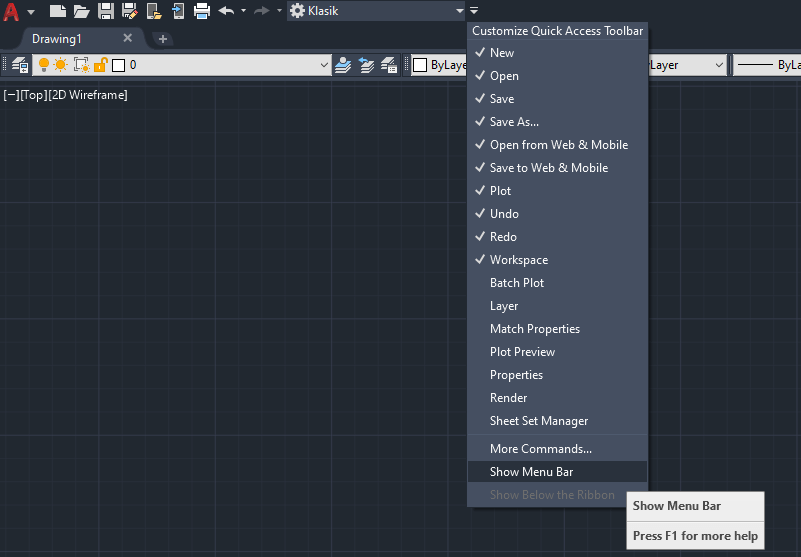Choose More Commands... from the menu
The height and width of the screenshot is (557, 801).
(x=540, y=449)
